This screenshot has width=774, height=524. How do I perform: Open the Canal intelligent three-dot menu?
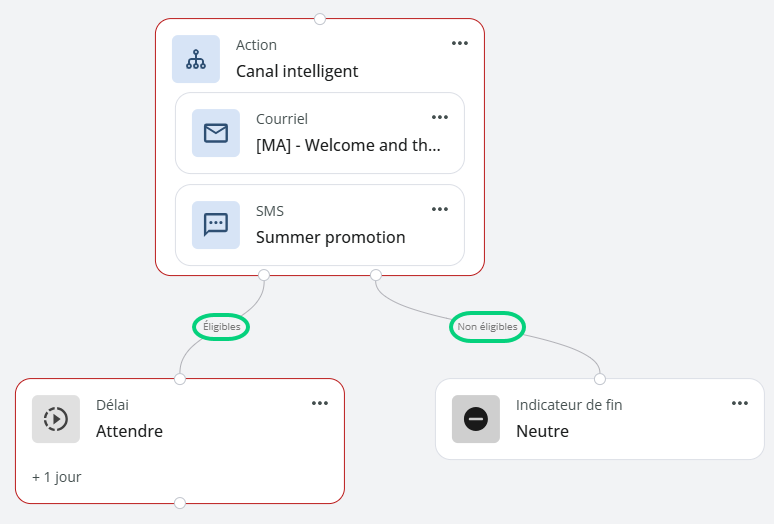[x=460, y=43]
